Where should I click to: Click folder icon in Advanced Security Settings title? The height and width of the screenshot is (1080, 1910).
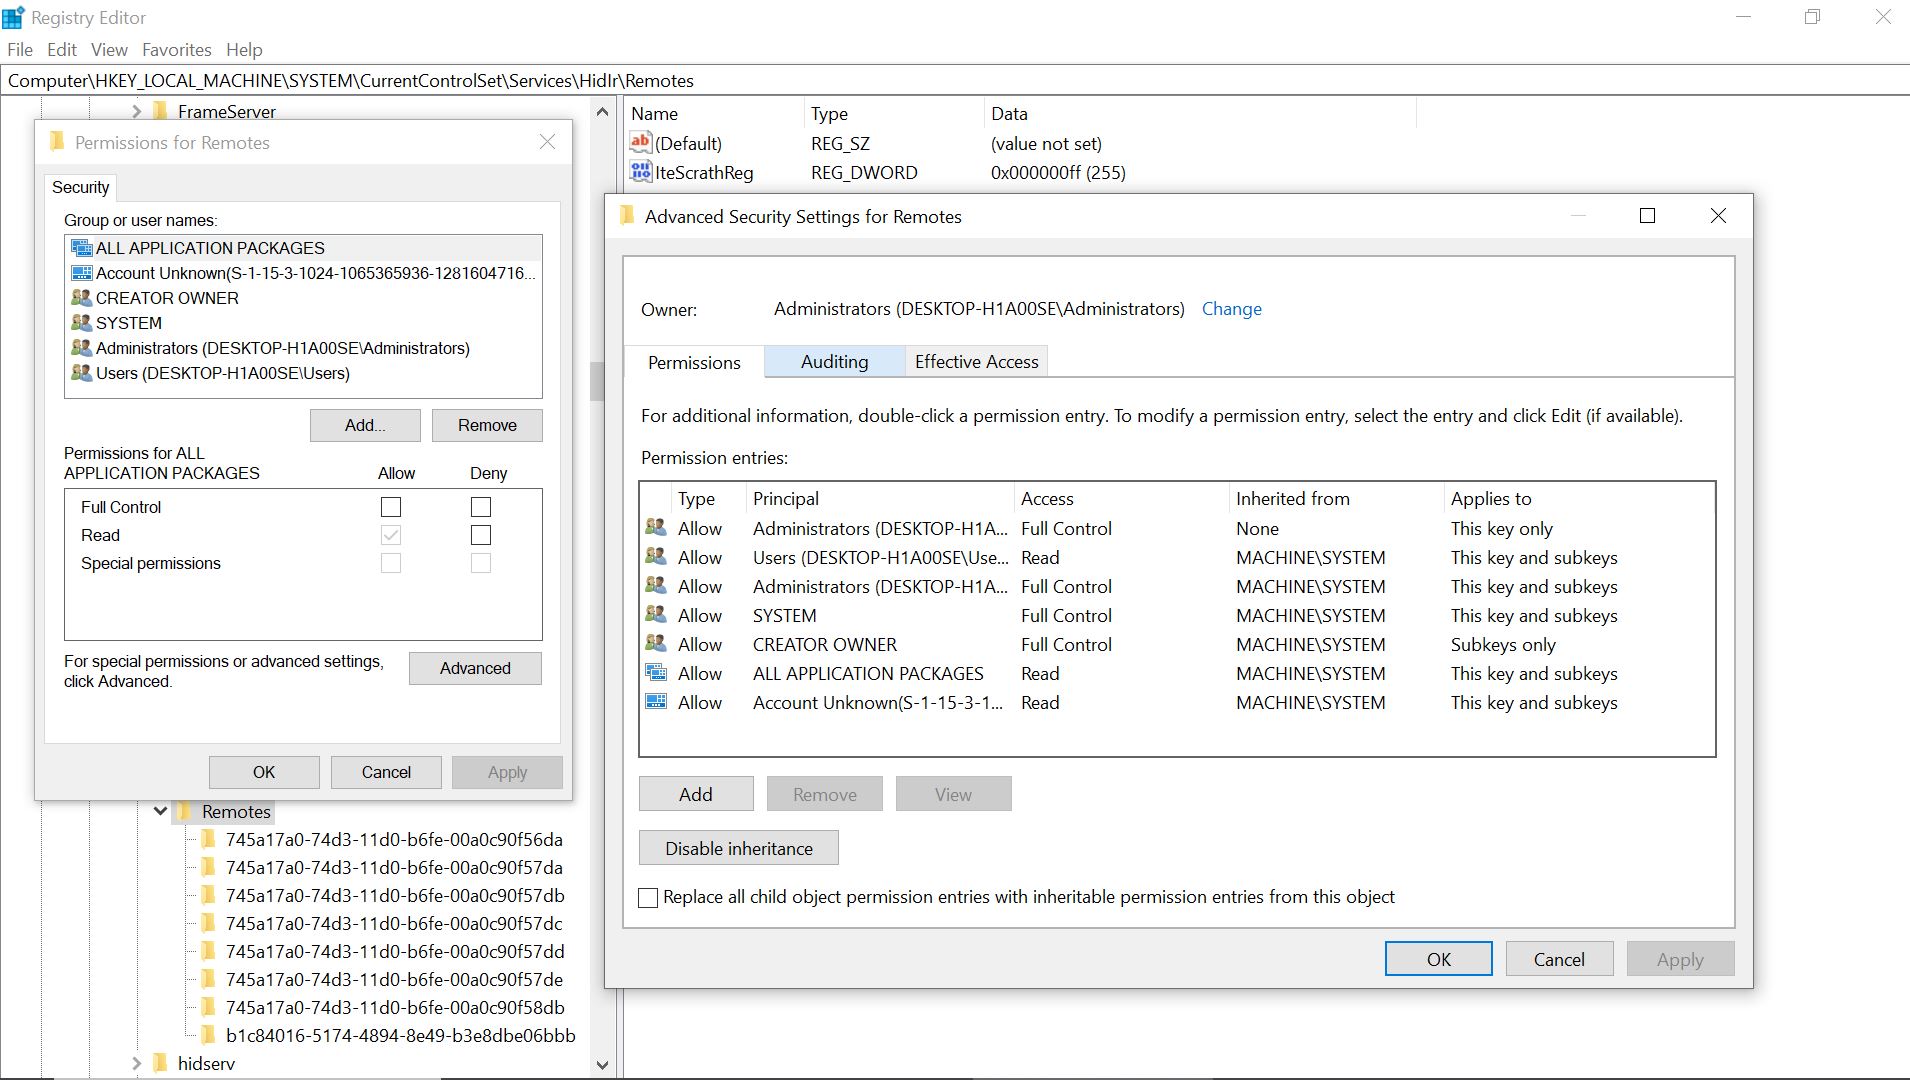628,216
